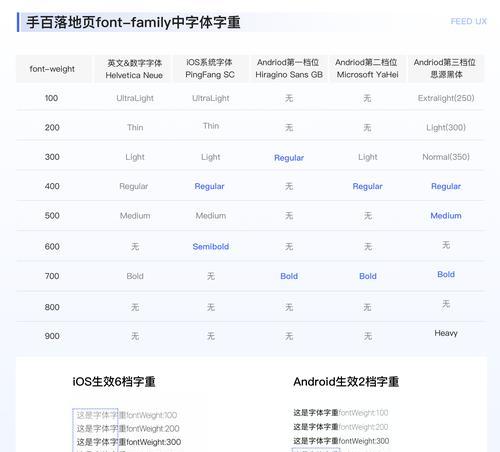Screen dimensions: 500x452
Task: Select the Microsoft YaHei column header
Action: (367, 69)
